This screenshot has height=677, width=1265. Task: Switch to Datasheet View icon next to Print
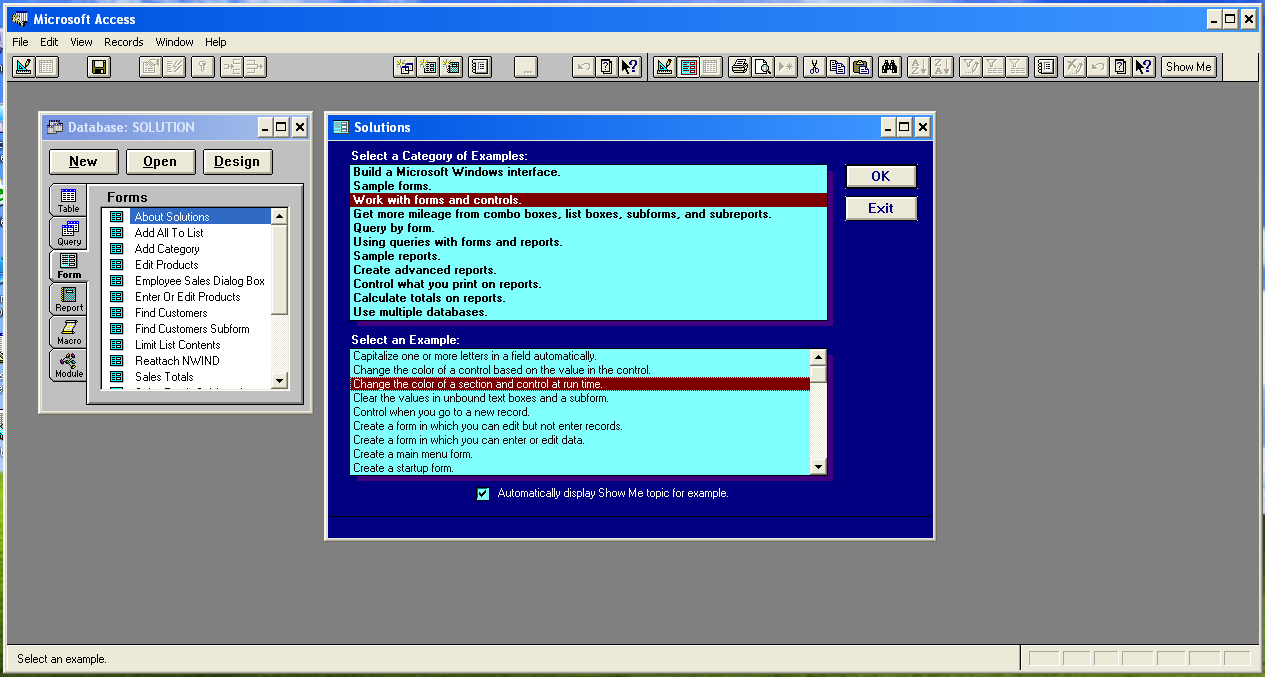click(x=711, y=67)
